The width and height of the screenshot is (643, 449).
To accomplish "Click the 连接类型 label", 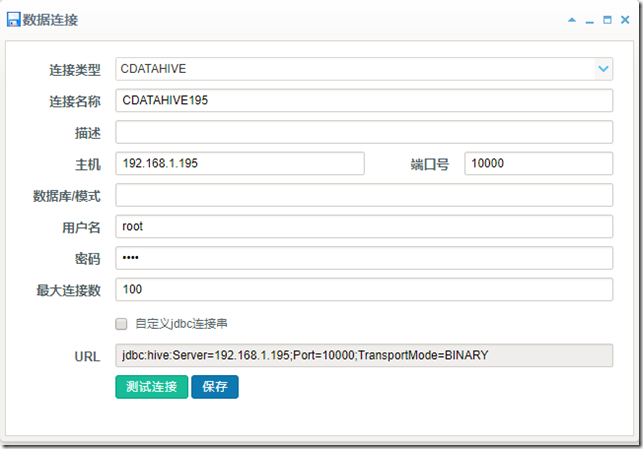I will tap(75, 70).
